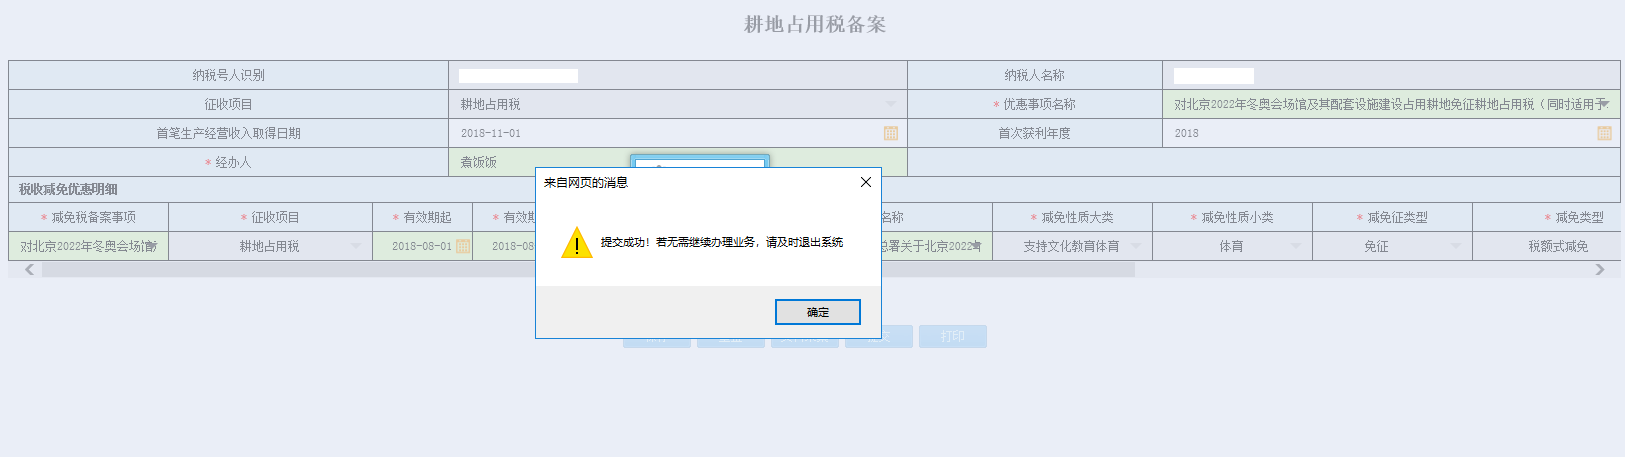This screenshot has height=457, width=1625.
Task: Click the 打印 button behind the dialog
Action: (952, 336)
